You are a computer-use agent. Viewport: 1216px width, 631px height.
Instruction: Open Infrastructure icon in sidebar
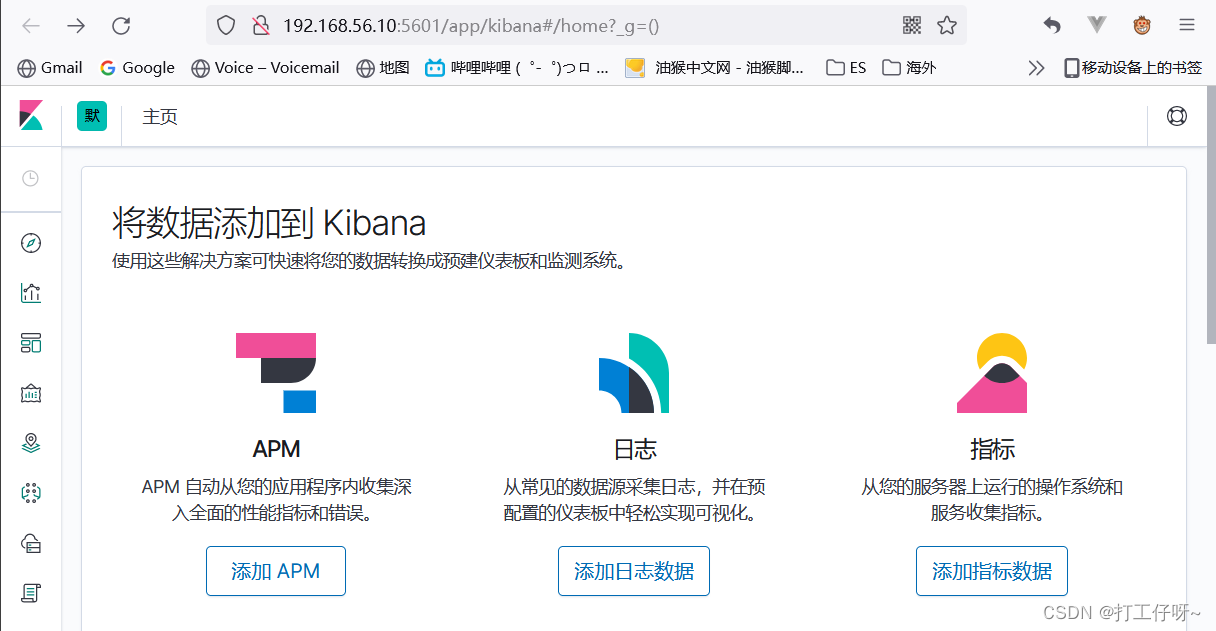point(31,543)
